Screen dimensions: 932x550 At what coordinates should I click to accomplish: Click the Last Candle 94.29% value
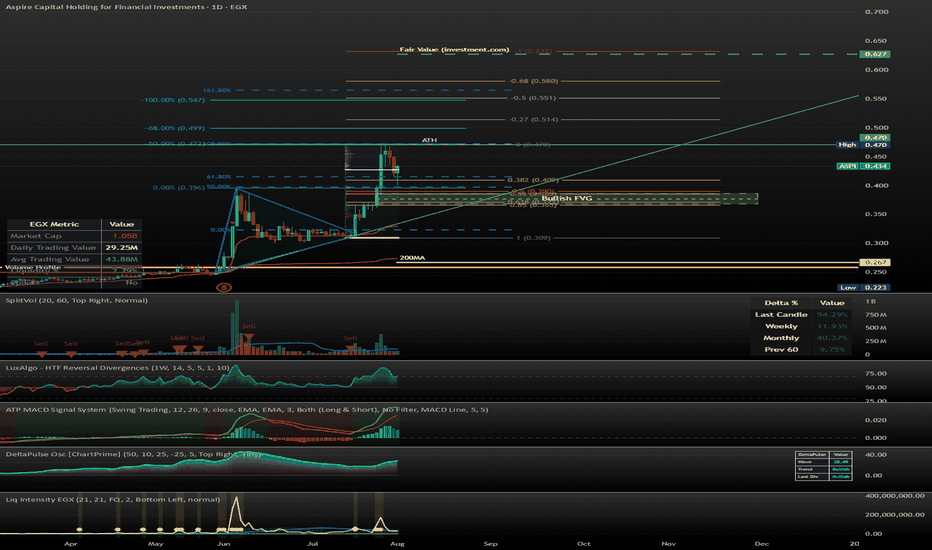832,315
